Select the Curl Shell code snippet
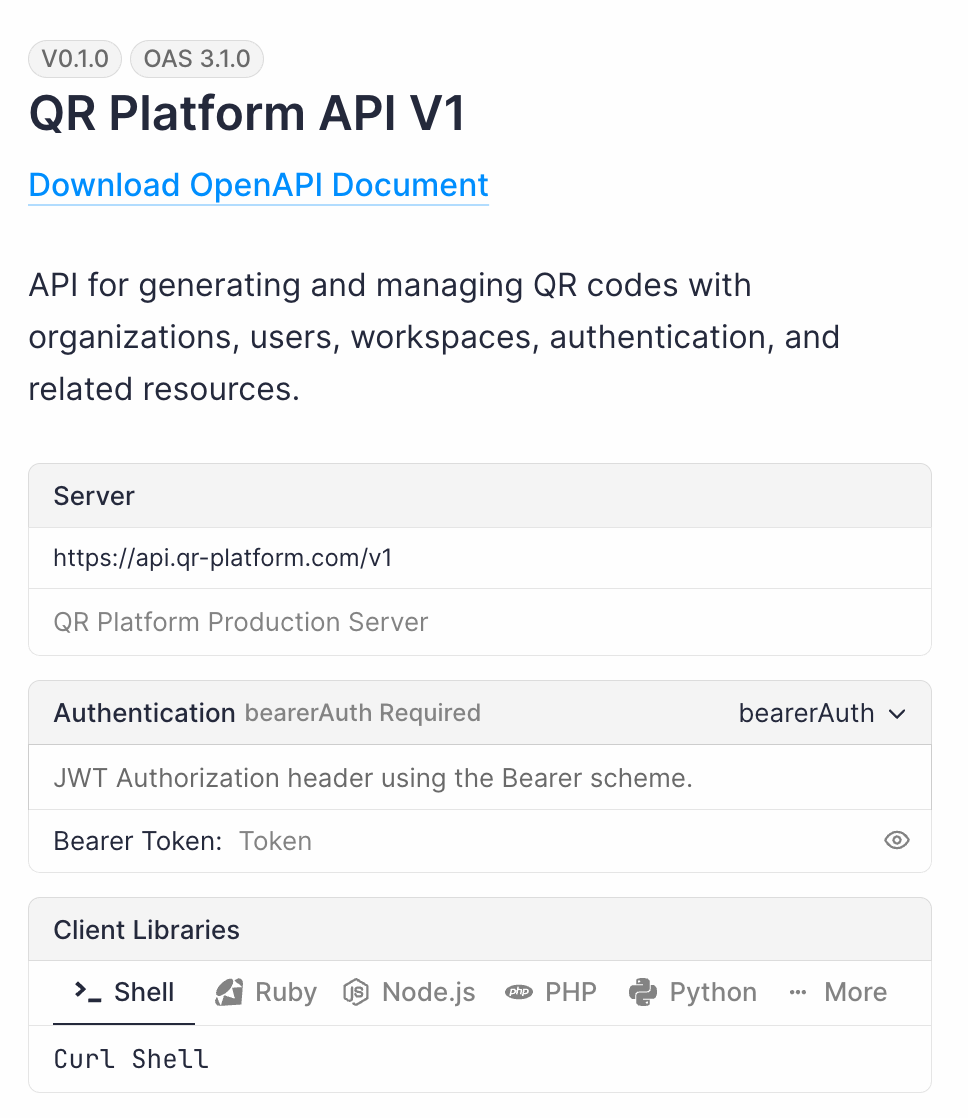The width and height of the screenshot is (968, 1118). (x=131, y=1058)
